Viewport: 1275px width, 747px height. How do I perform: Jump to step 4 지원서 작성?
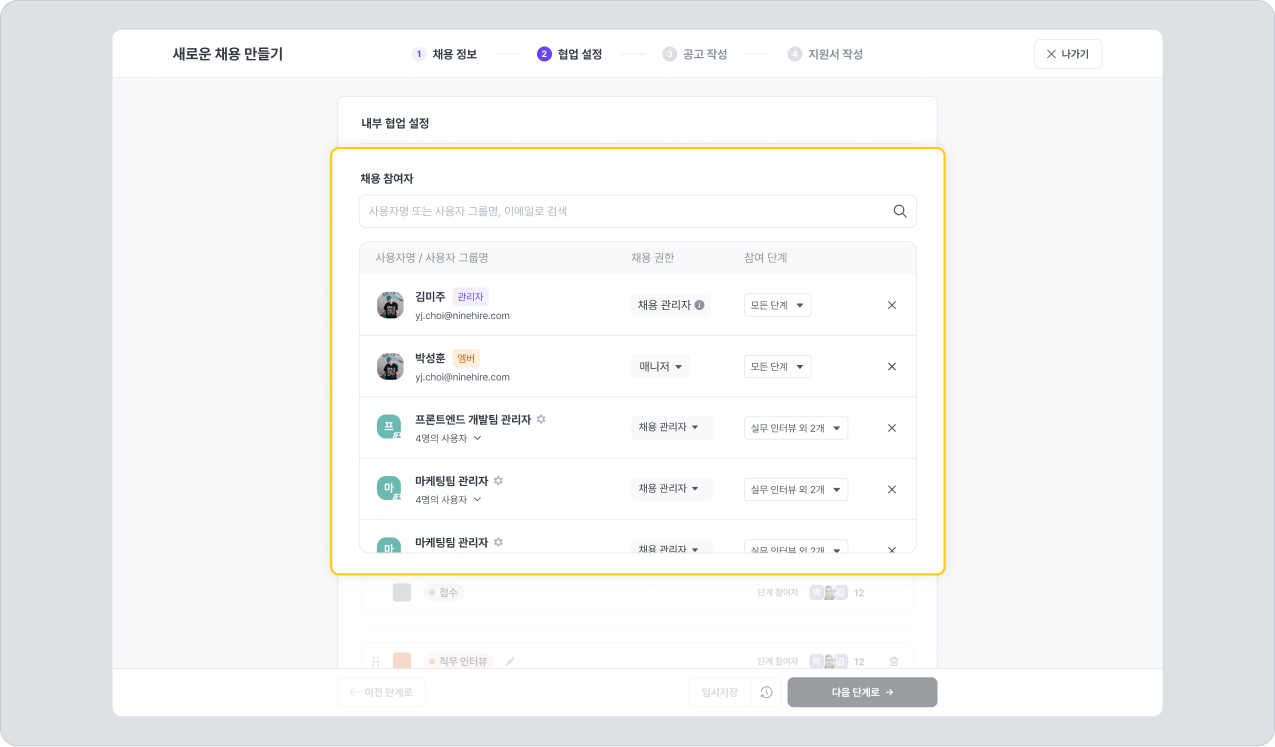[825, 54]
